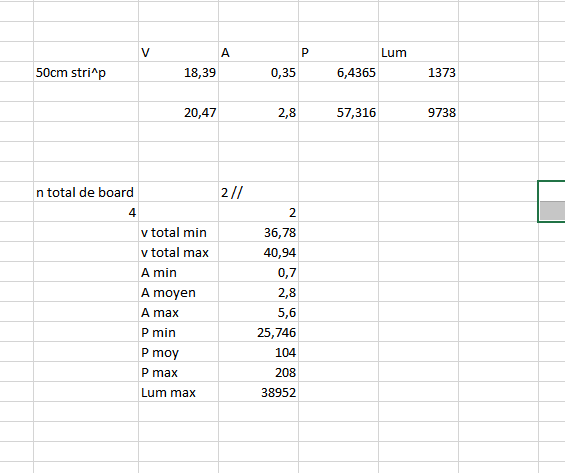Screen dimensions: 565x473
Task: Select the 'V' header cell
Action: tap(178, 52)
